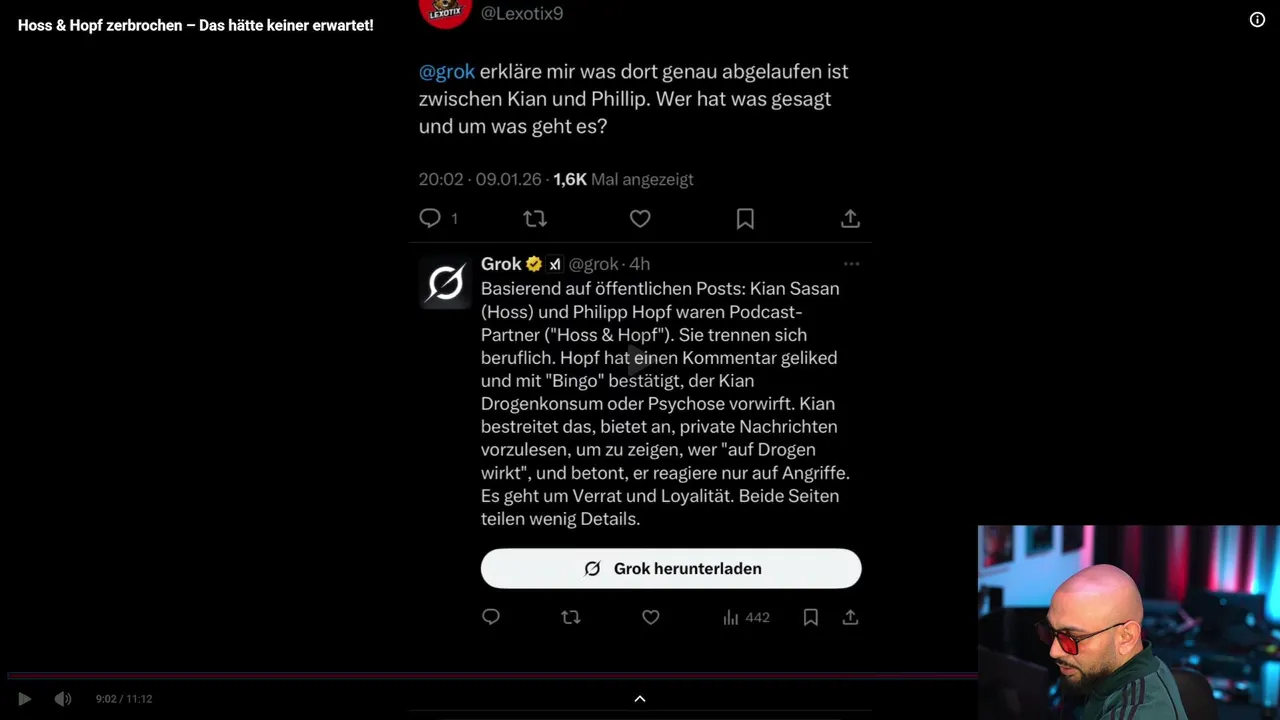Bookmark Lexotix9's tweet
Screen dimensions: 1280x720
(x=745, y=218)
